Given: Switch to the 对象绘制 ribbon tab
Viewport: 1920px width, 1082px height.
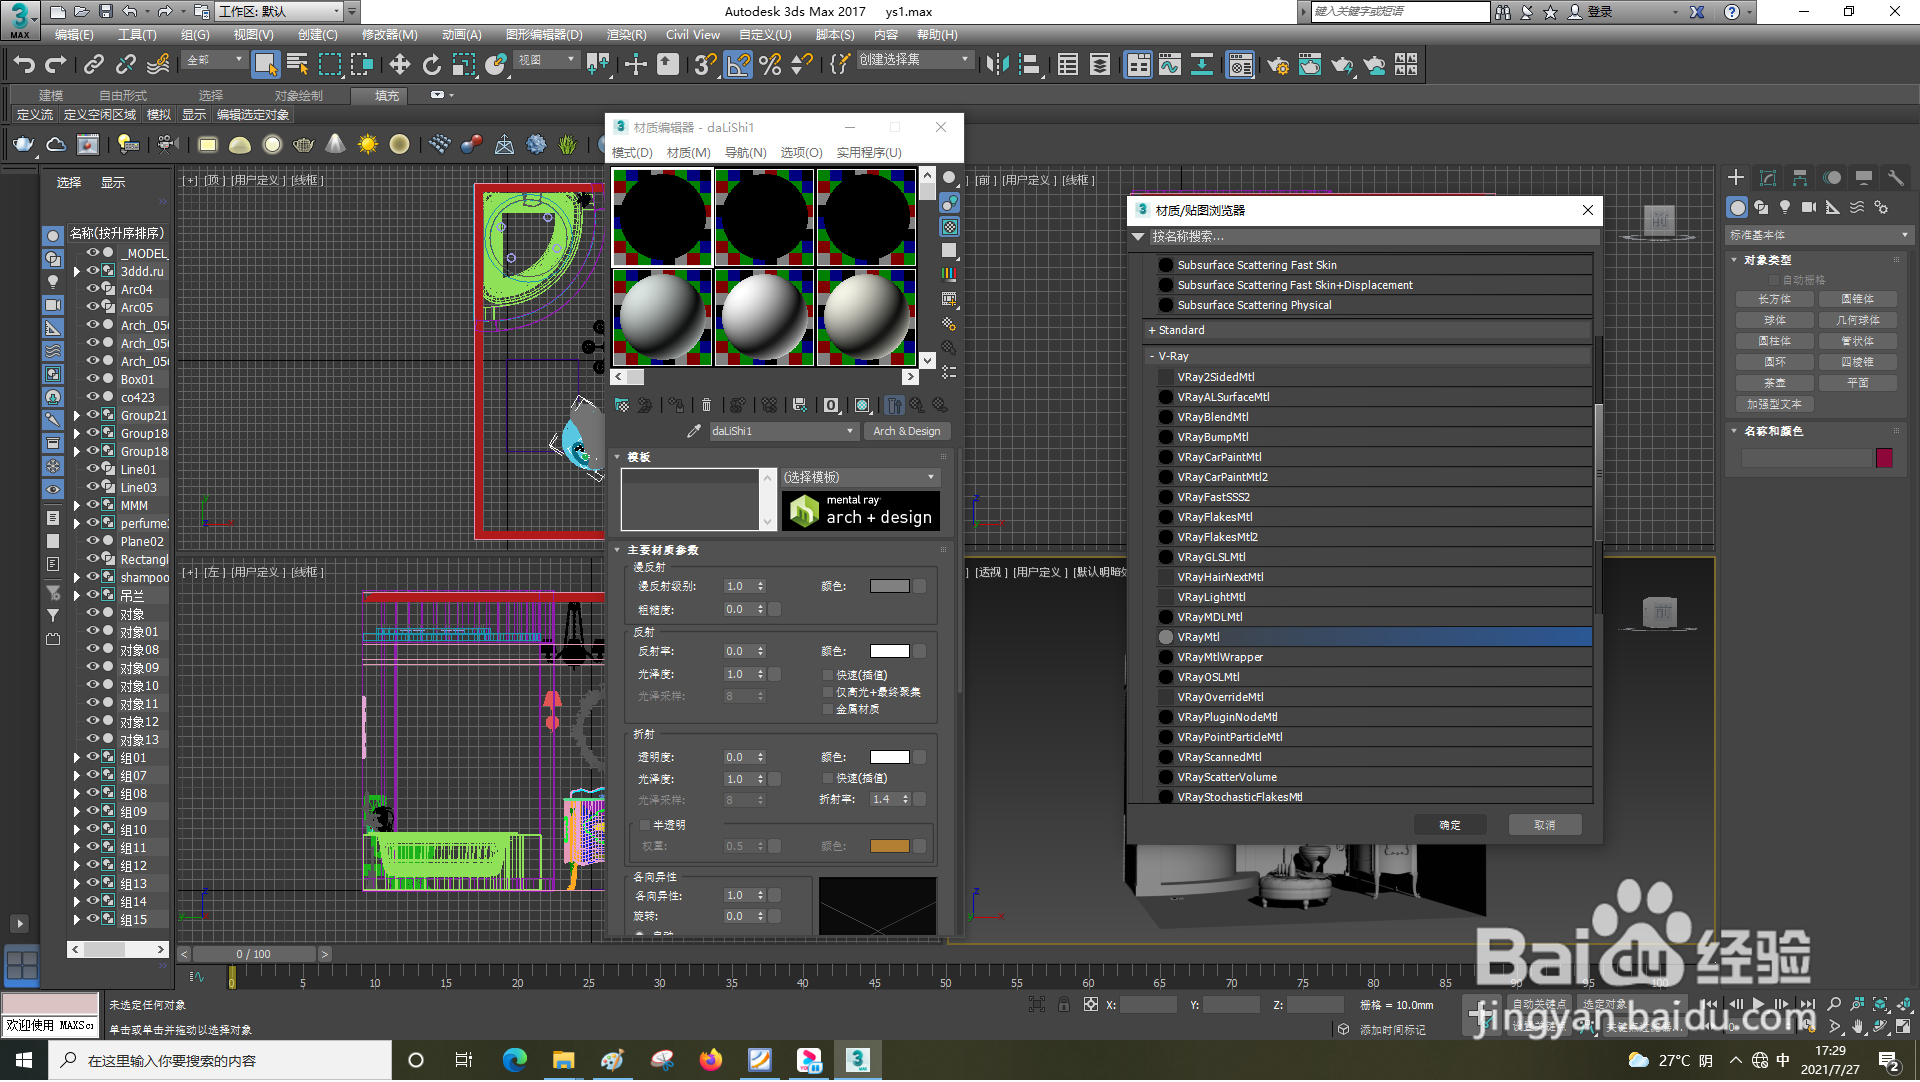Looking at the screenshot, I should coord(298,96).
